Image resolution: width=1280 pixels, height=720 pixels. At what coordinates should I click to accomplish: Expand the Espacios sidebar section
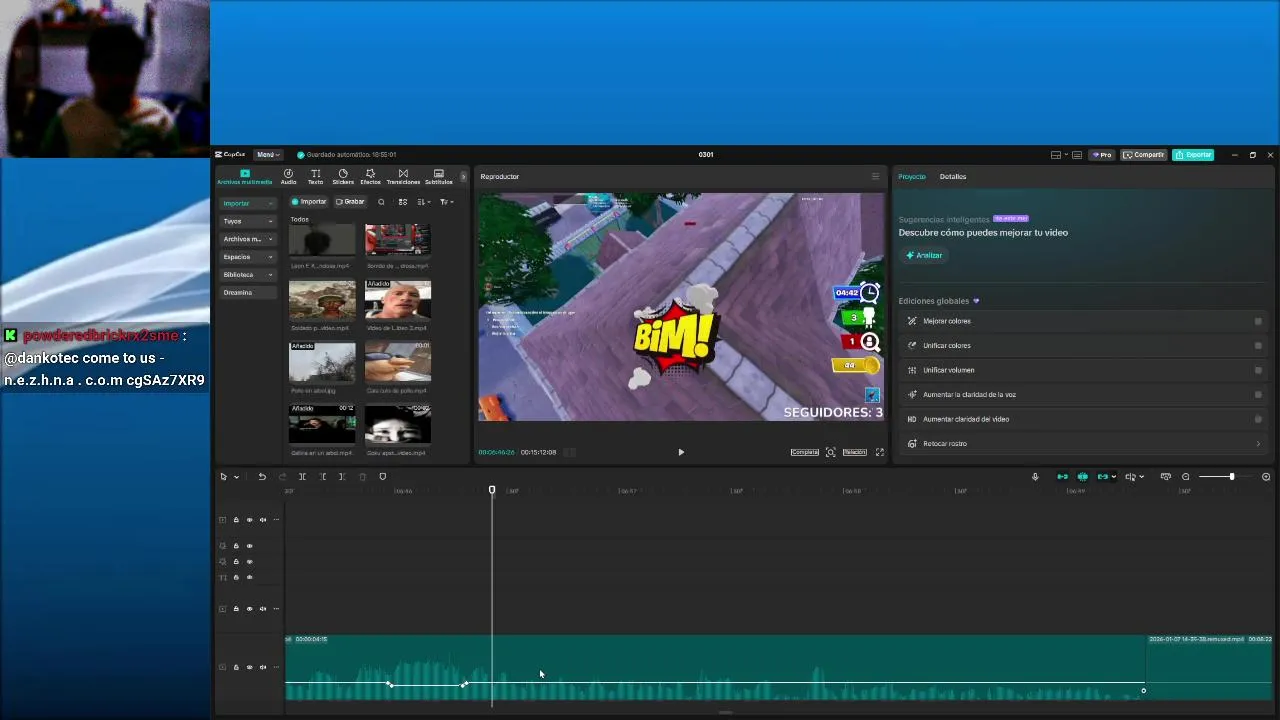pos(248,257)
